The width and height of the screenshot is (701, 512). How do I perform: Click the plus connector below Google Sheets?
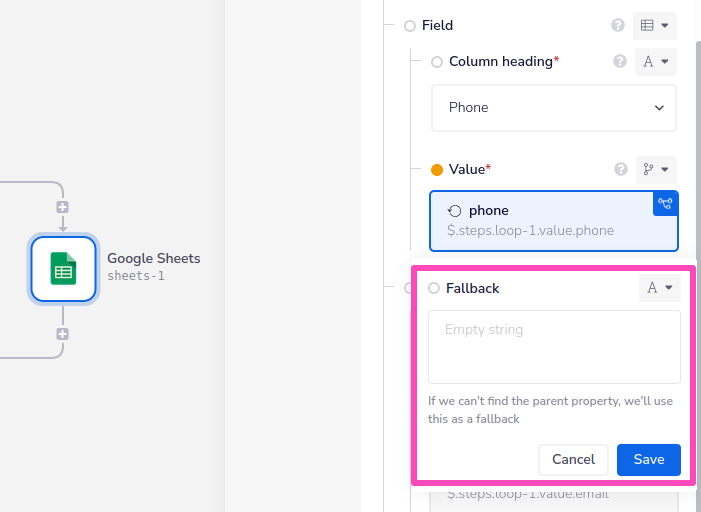coord(62,334)
